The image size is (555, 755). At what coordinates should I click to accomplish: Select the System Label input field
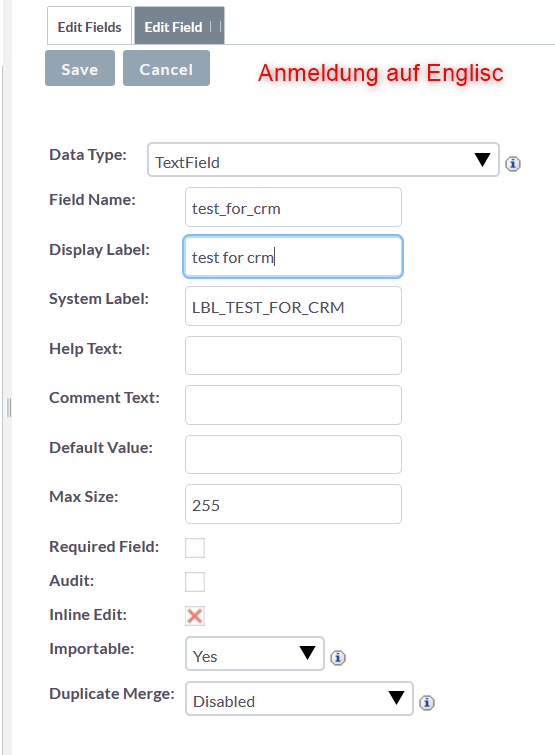pos(293,306)
